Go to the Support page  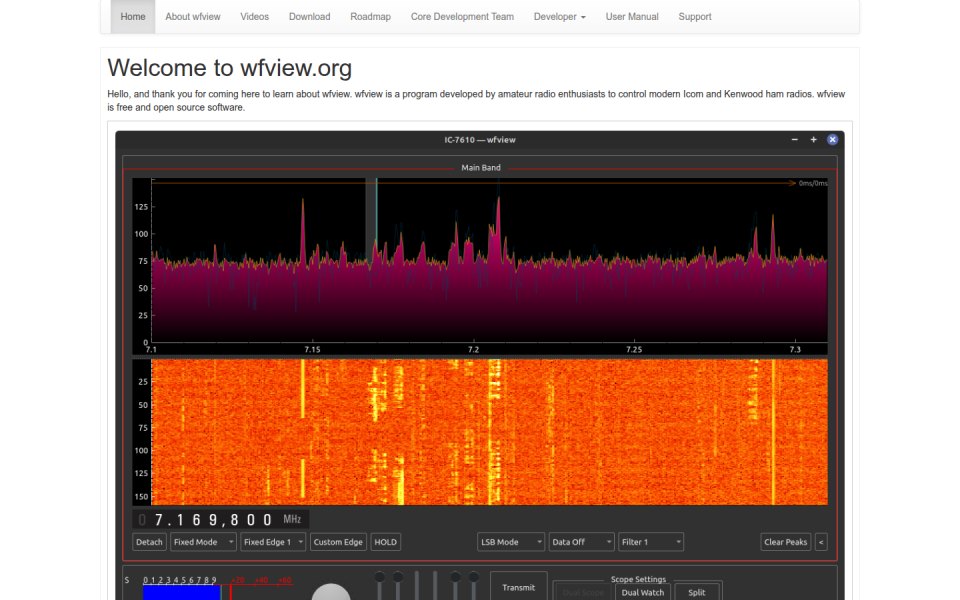[x=695, y=17]
